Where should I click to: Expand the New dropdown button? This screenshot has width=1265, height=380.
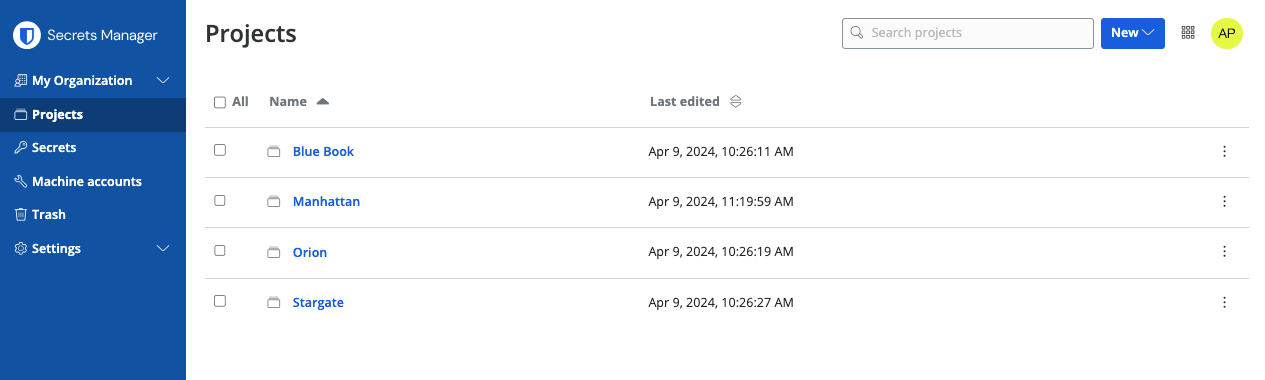(x=1133, y=33)
